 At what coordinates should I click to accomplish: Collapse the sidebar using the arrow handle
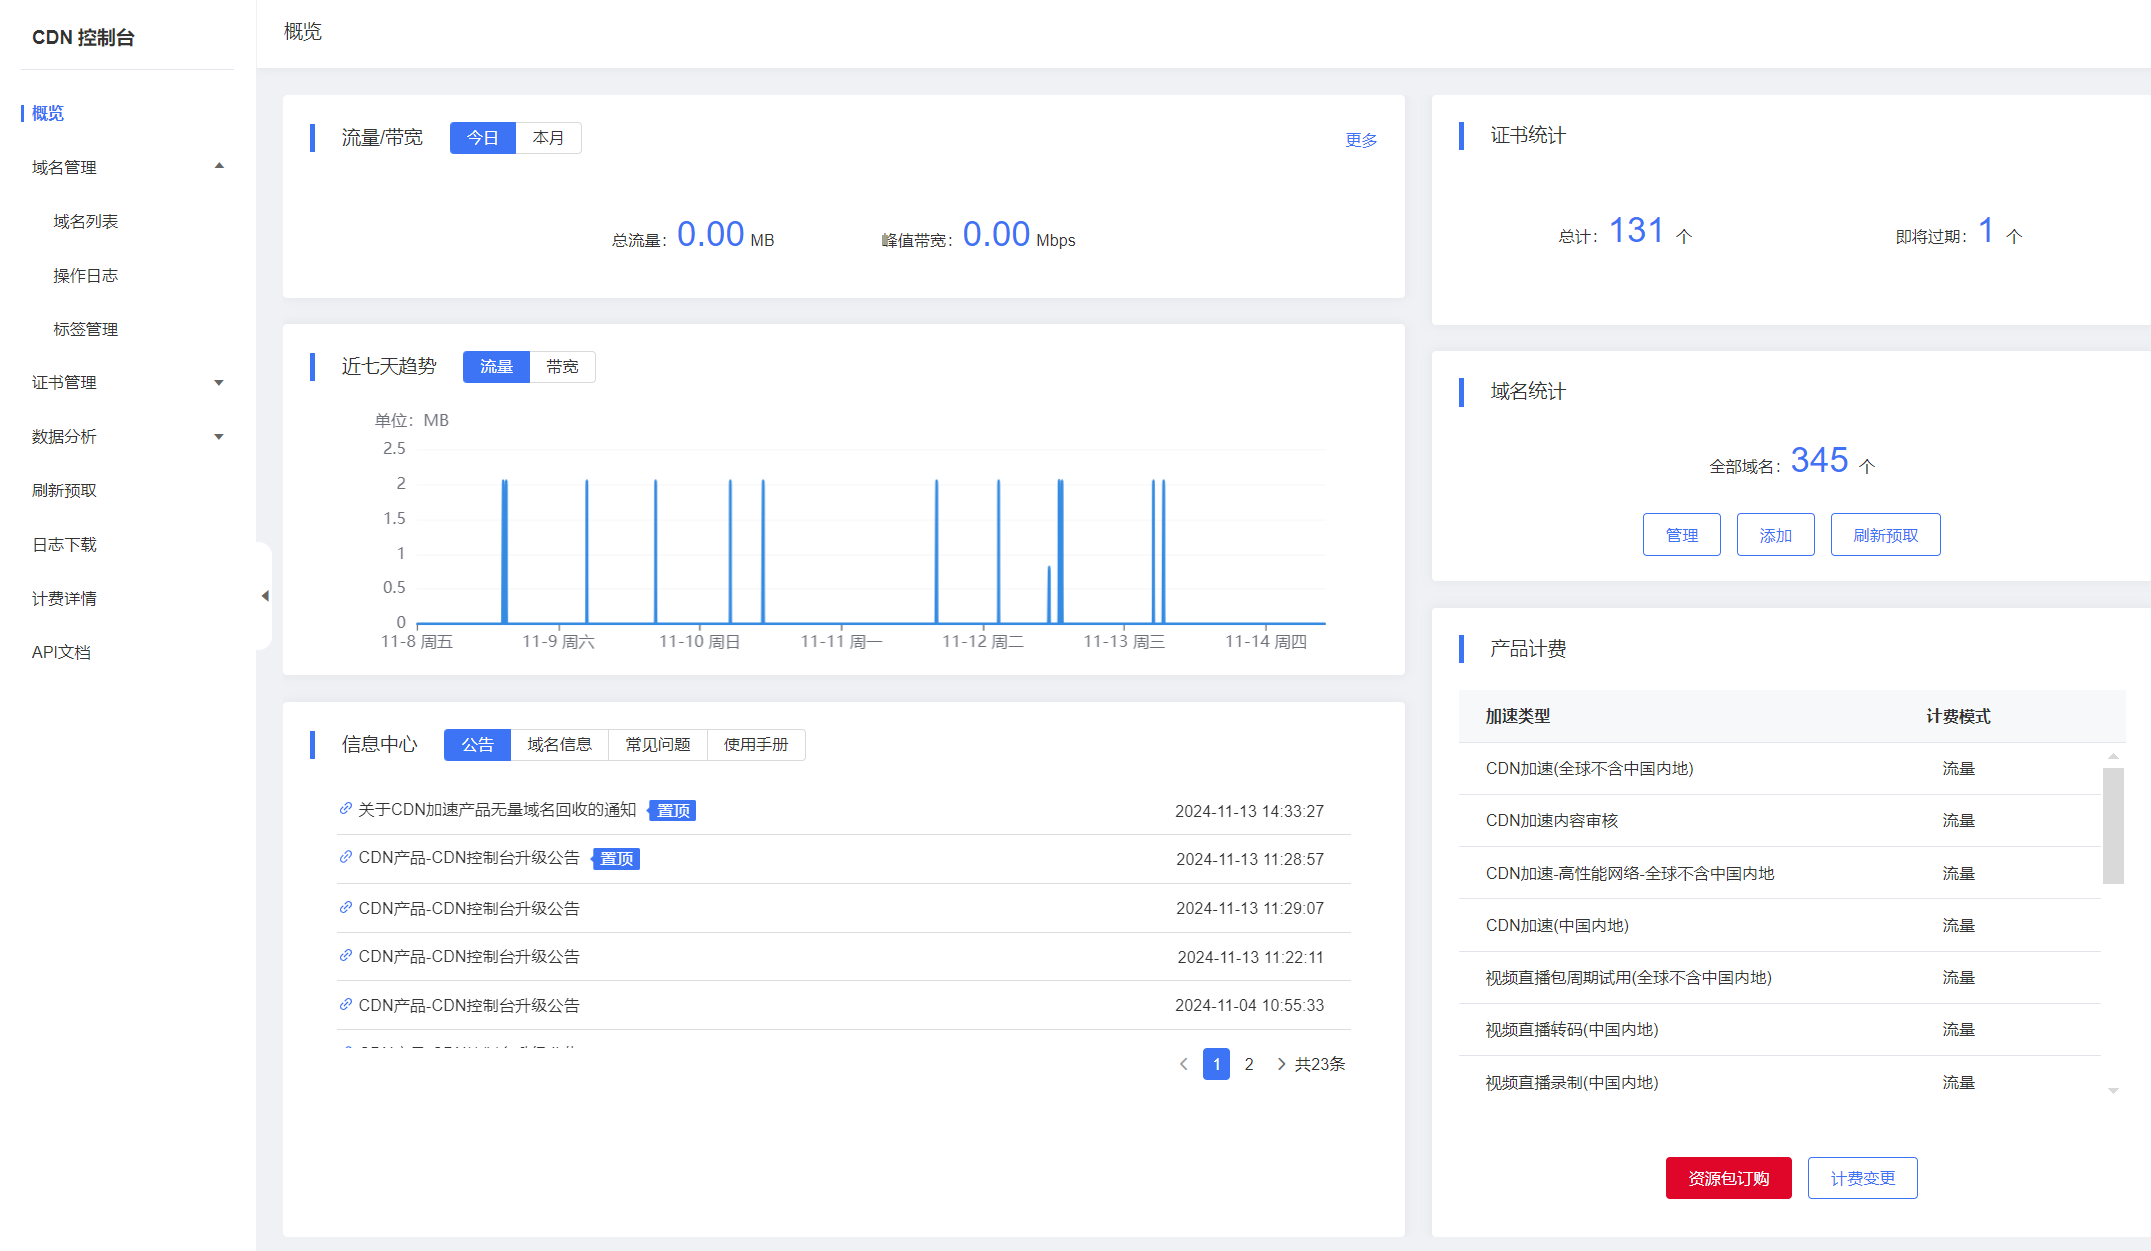[265, 596]
